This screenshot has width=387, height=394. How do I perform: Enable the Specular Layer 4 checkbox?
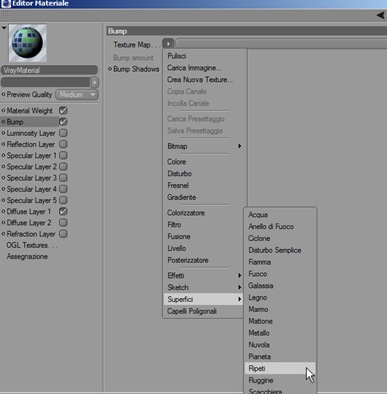click(x=63, y=189)
